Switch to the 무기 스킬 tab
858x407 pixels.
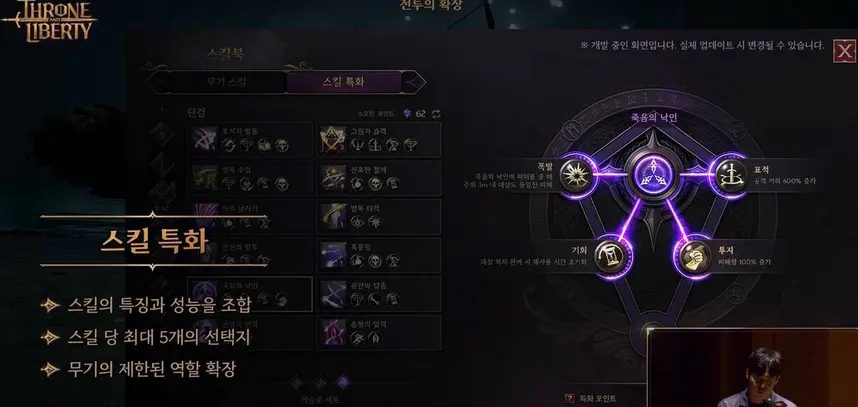227,83
